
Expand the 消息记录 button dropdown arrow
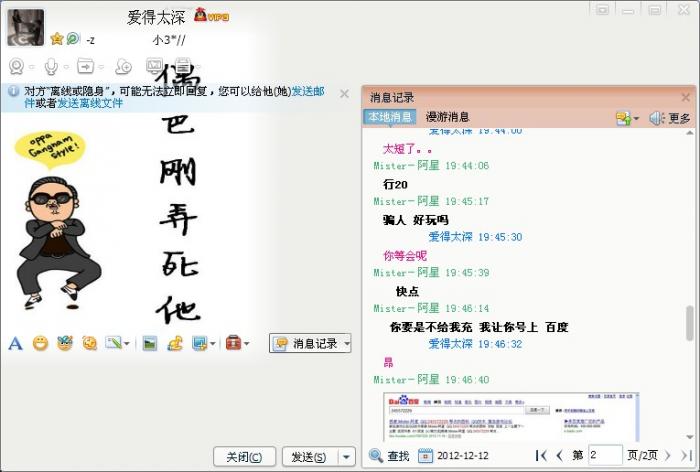(347, 343)
